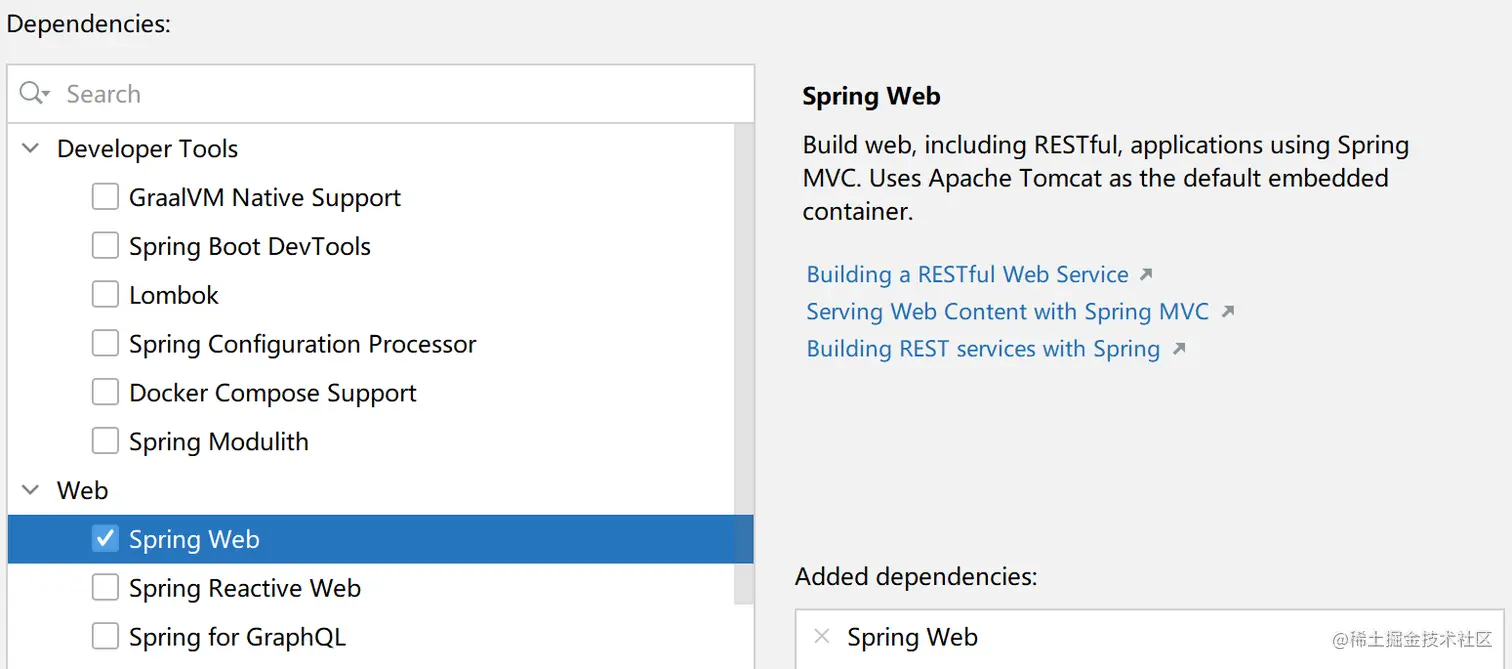Image resolution: width=1512 pixels, height=669 pixels.
Task: Collapse the Developer Tools group
Action: (x=31, y=149)
